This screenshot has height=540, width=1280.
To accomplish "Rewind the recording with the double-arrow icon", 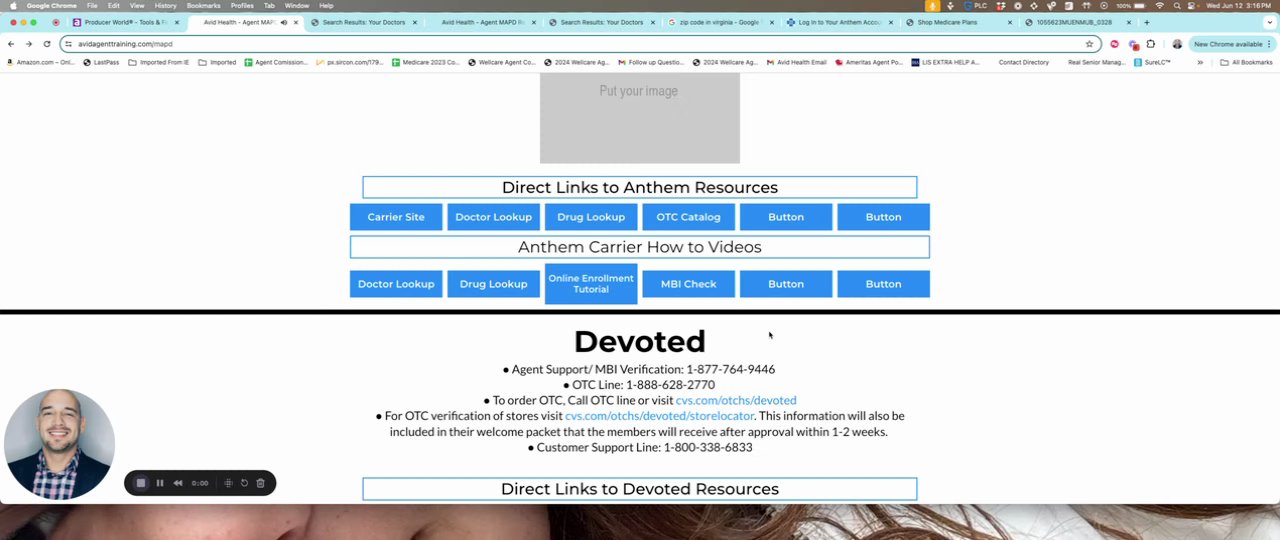I will click(178, 483).
